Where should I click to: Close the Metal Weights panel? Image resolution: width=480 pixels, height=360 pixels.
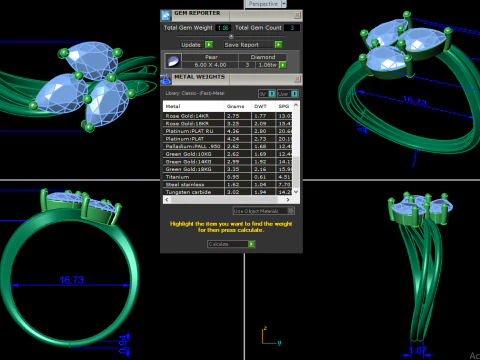[297, 79]
